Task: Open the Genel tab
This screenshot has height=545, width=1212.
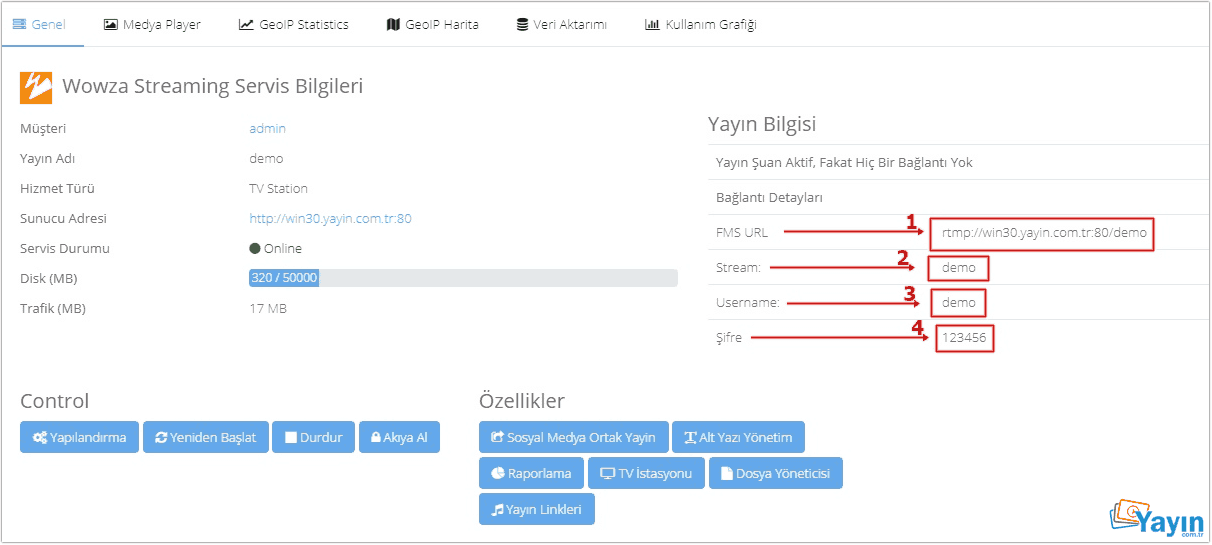Action: click(40, 24)
